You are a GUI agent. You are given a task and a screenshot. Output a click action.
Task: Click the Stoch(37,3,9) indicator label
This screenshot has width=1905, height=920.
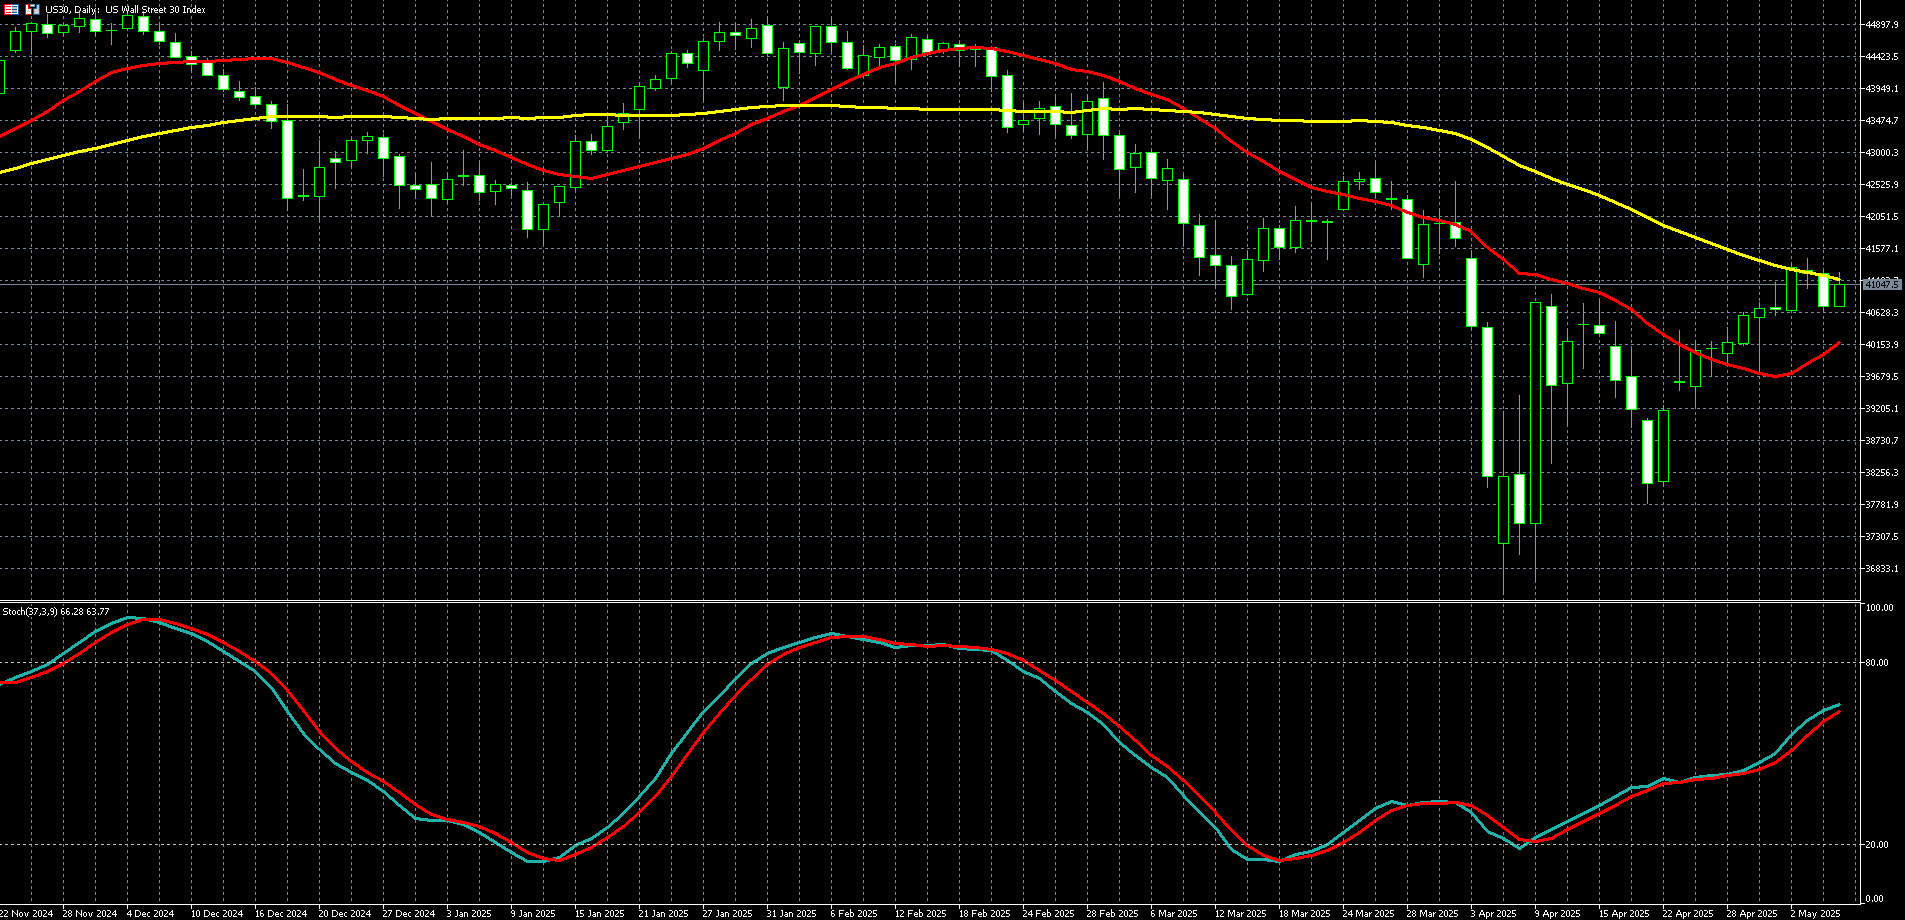(x=56, y=611)
